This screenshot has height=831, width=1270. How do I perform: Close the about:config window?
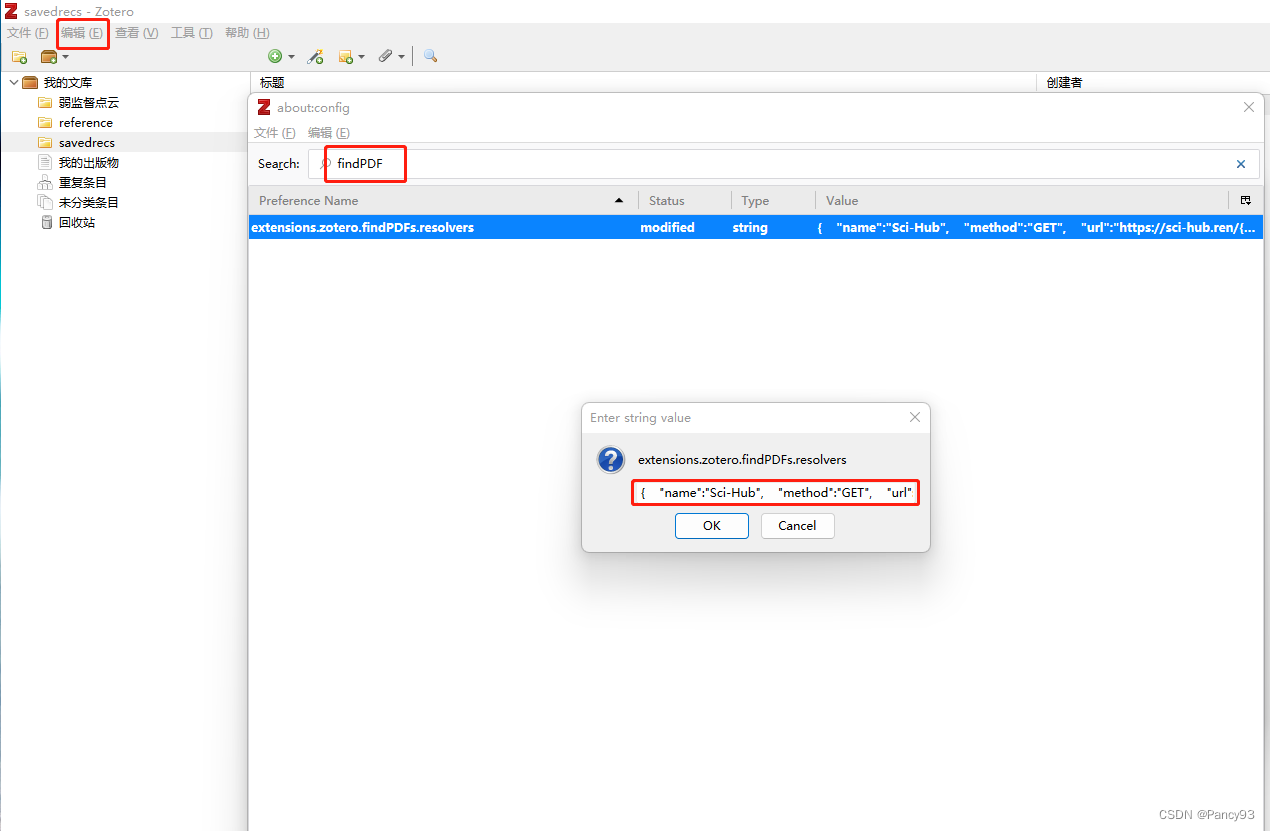(x=1249, y=107)
